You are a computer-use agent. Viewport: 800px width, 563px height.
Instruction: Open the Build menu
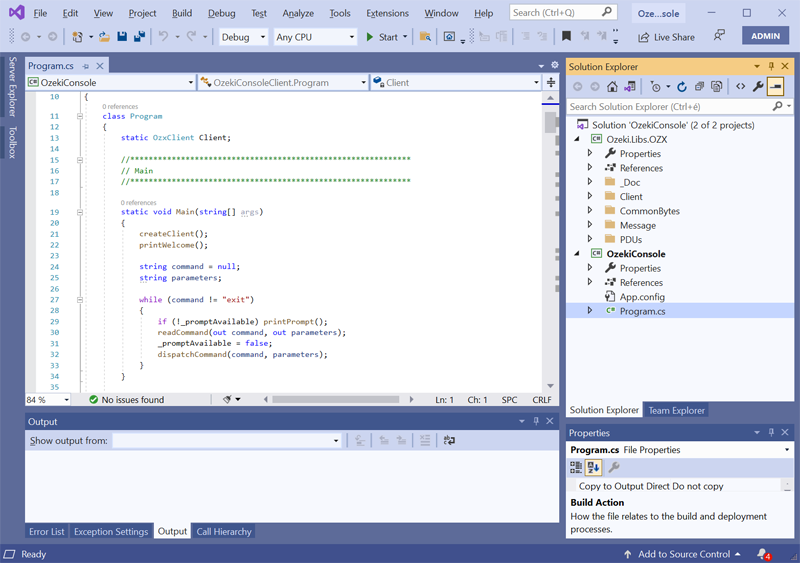[182, 13]
